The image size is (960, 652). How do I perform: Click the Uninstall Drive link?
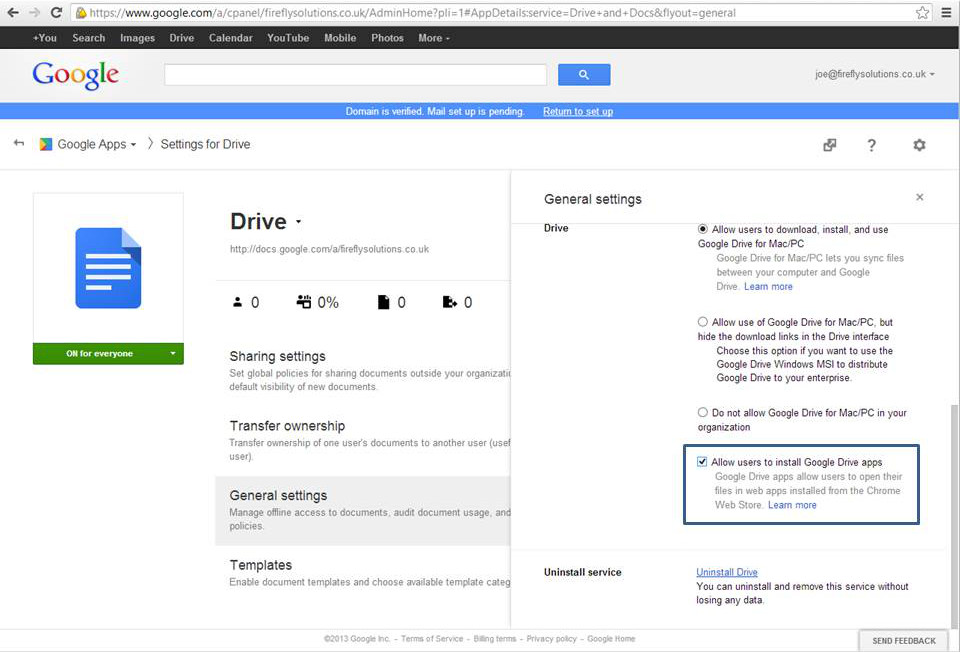pyautogui.click(x=726, y=572)
